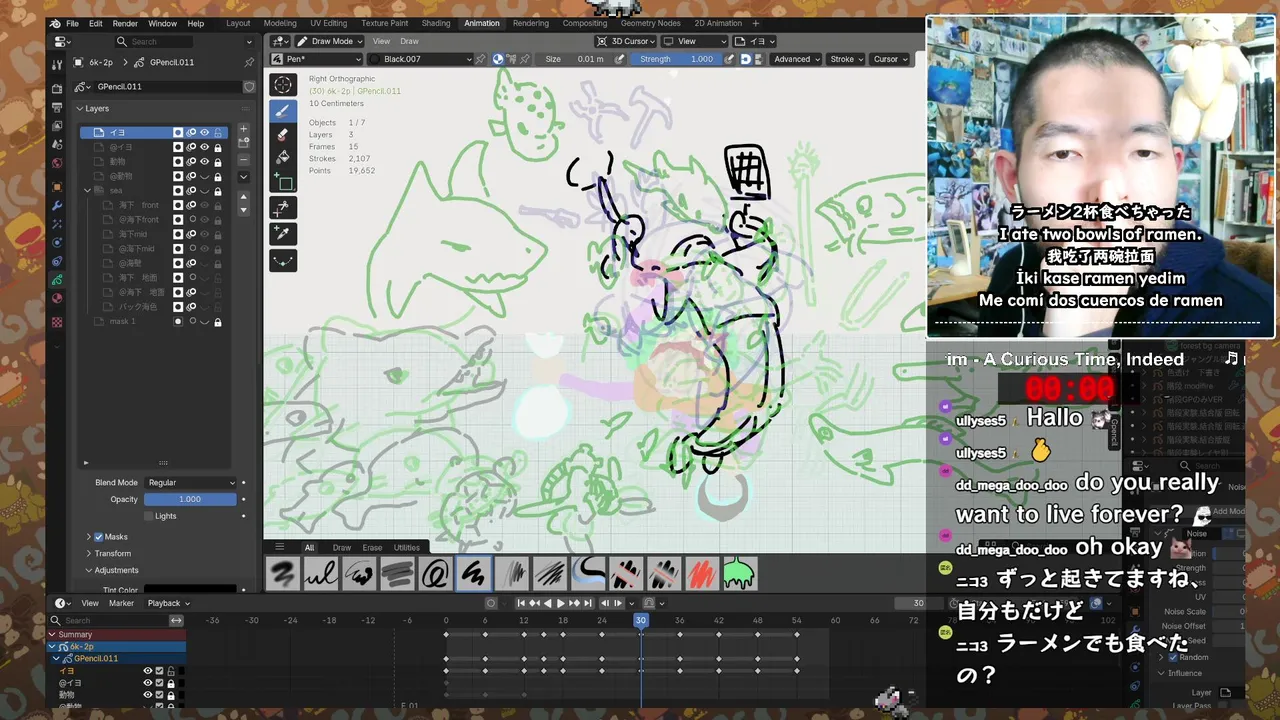Move the layer down in the list
The width and height of the screenshot is (1280, 720).
pyautogui.click(x=243, y=209)
